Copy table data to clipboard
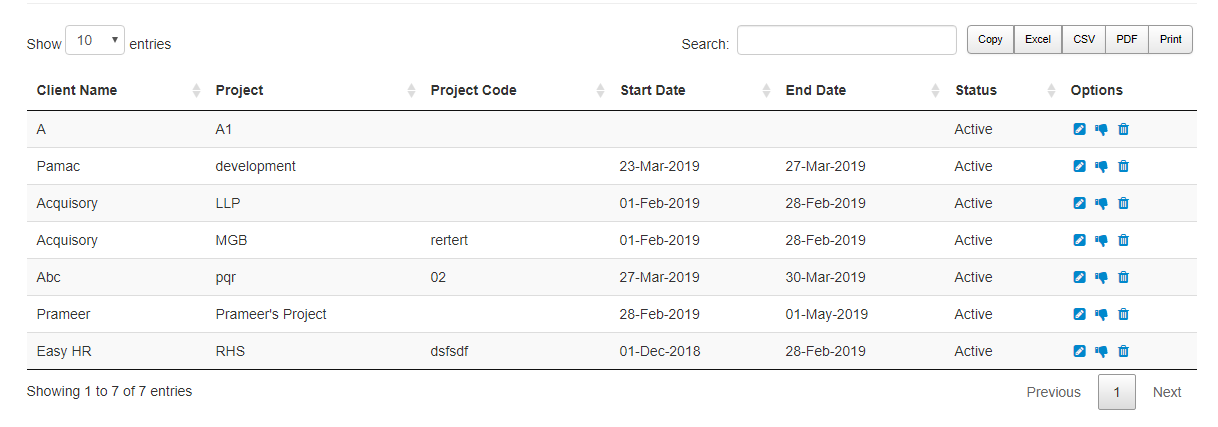This screenshot has width=1218, height=427. tap(990, 39)
